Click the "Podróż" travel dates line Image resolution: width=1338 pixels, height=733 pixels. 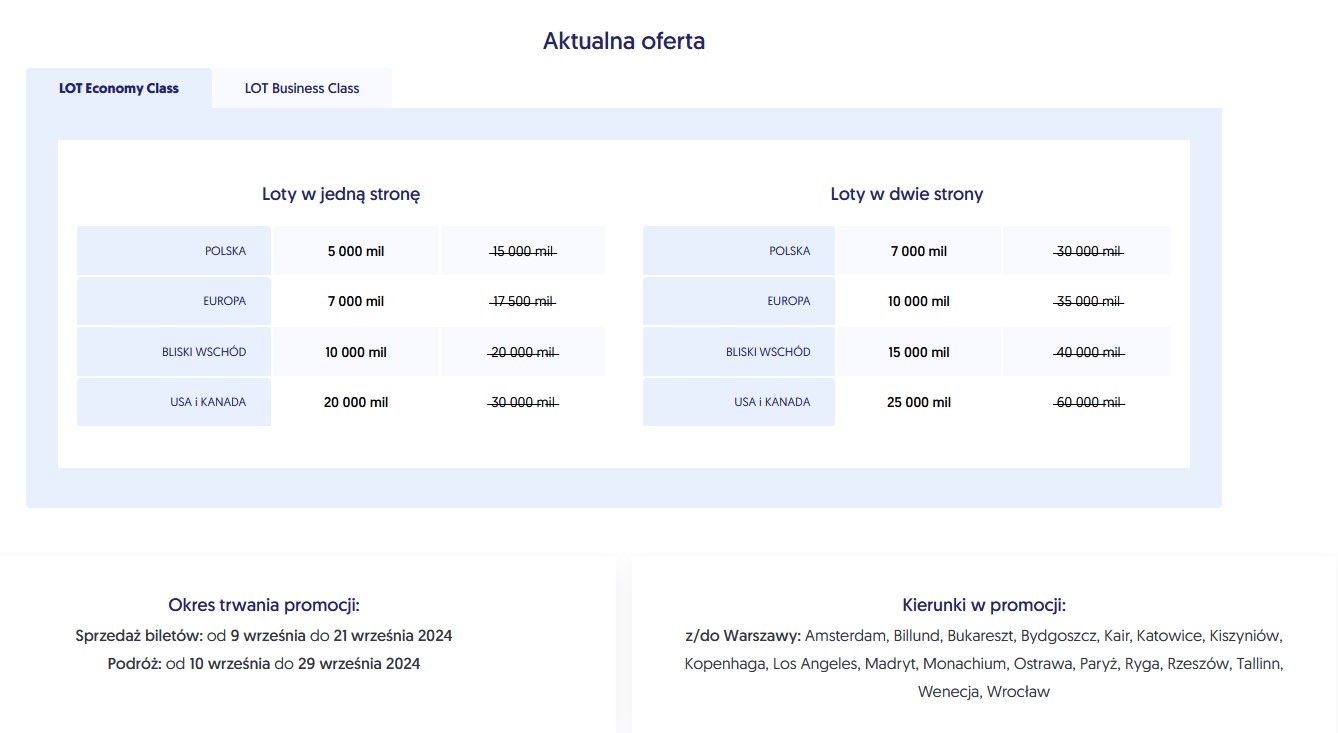point(264,663)
